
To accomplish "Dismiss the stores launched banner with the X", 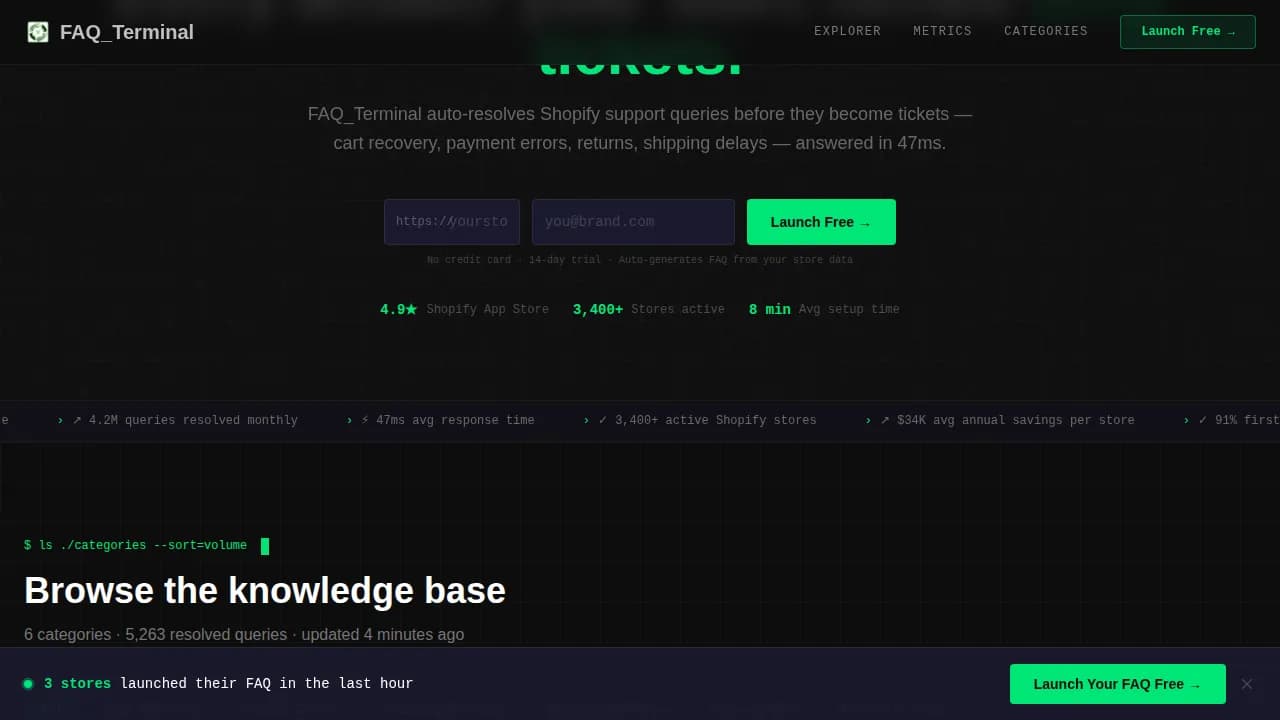I will click(1247, 684).
